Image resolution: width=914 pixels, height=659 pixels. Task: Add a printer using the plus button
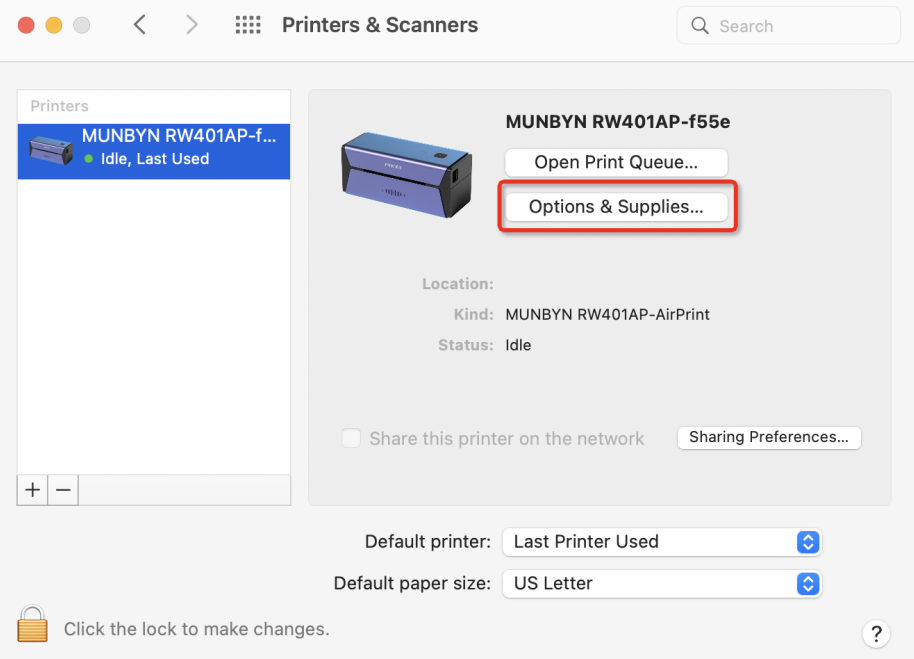click(x=32, y=490)
